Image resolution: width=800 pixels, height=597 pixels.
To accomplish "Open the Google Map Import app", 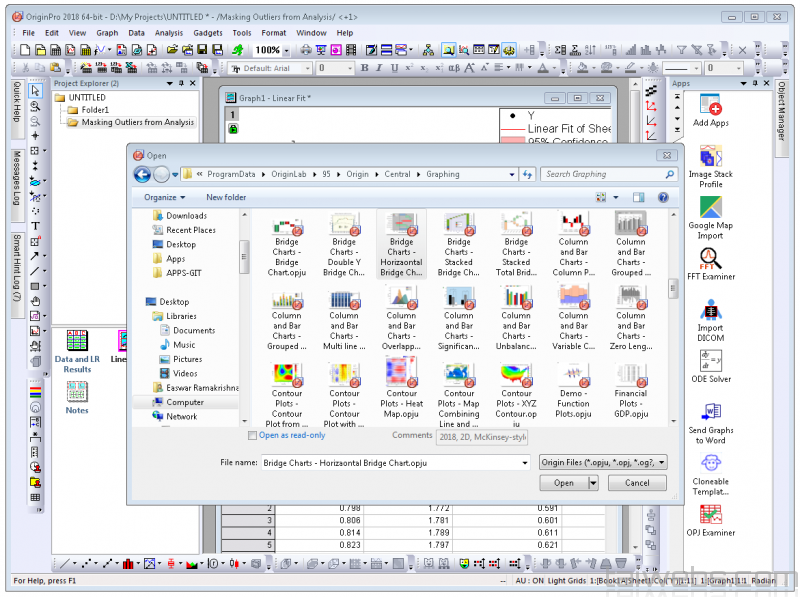I will 710,208.
